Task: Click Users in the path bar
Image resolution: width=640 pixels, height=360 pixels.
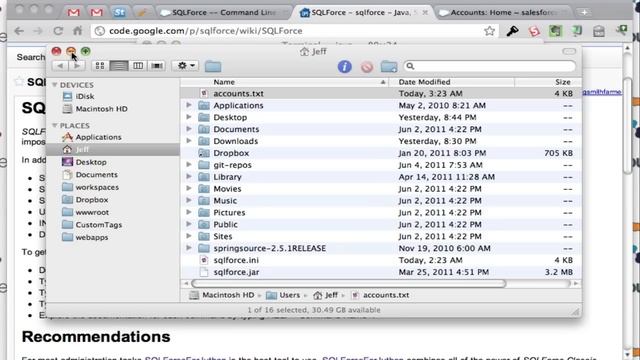Action: click(283, 295)
